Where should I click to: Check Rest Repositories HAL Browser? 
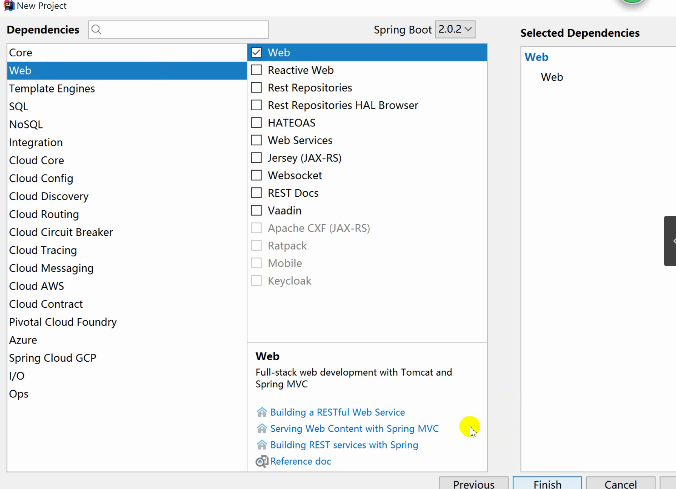[257, 105]
